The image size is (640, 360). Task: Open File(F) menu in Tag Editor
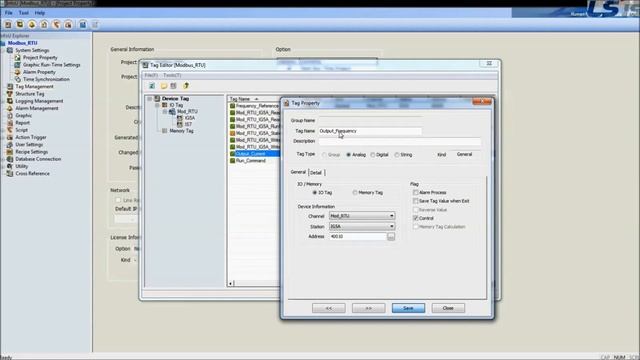[151, 76]
